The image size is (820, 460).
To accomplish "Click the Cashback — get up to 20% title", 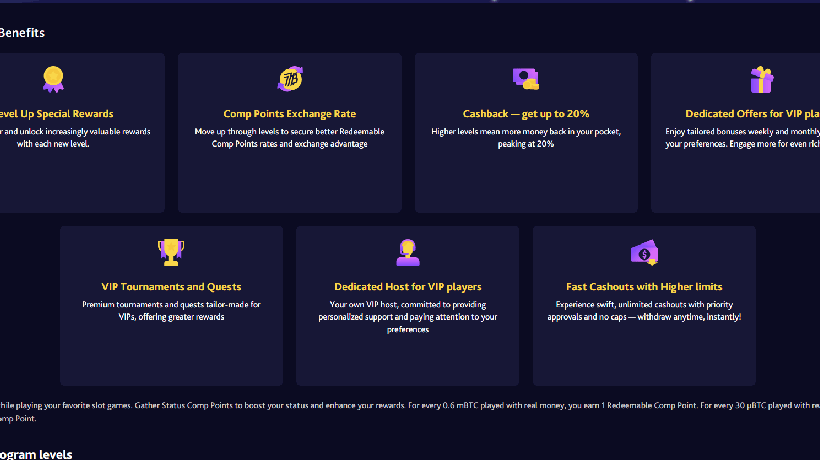I will [x=526, y=114].
